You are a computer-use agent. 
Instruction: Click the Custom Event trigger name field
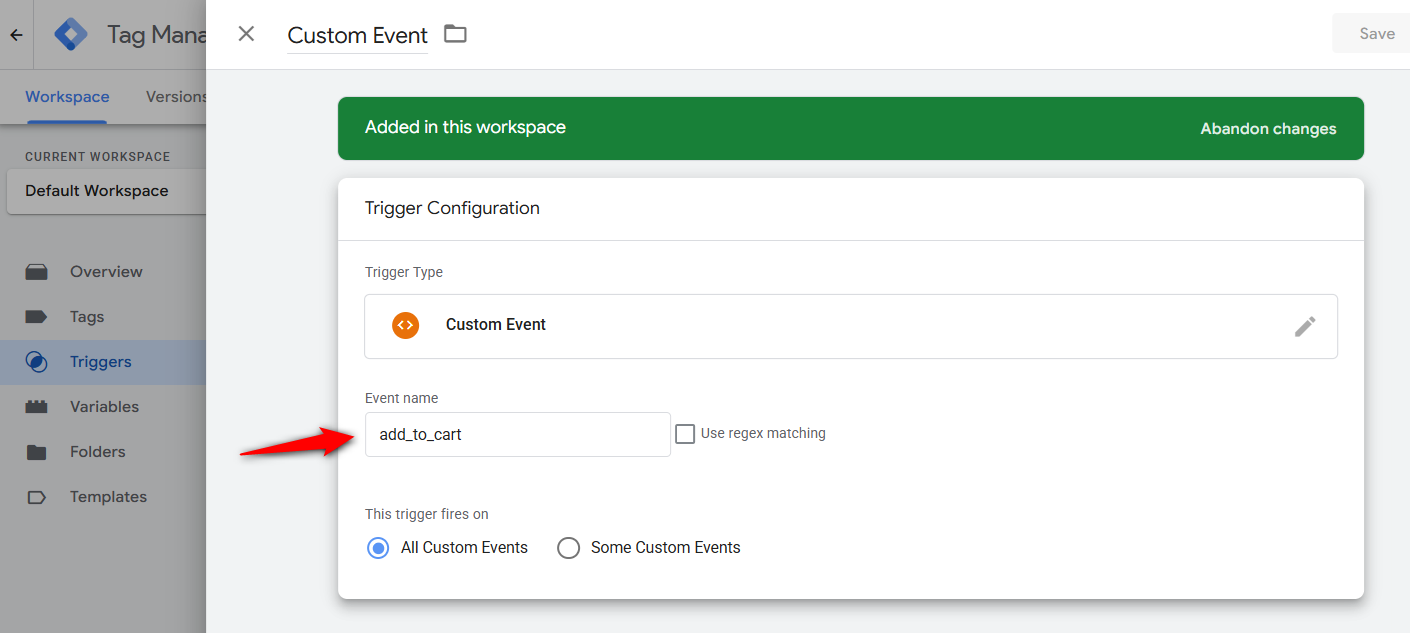(358, 35)
